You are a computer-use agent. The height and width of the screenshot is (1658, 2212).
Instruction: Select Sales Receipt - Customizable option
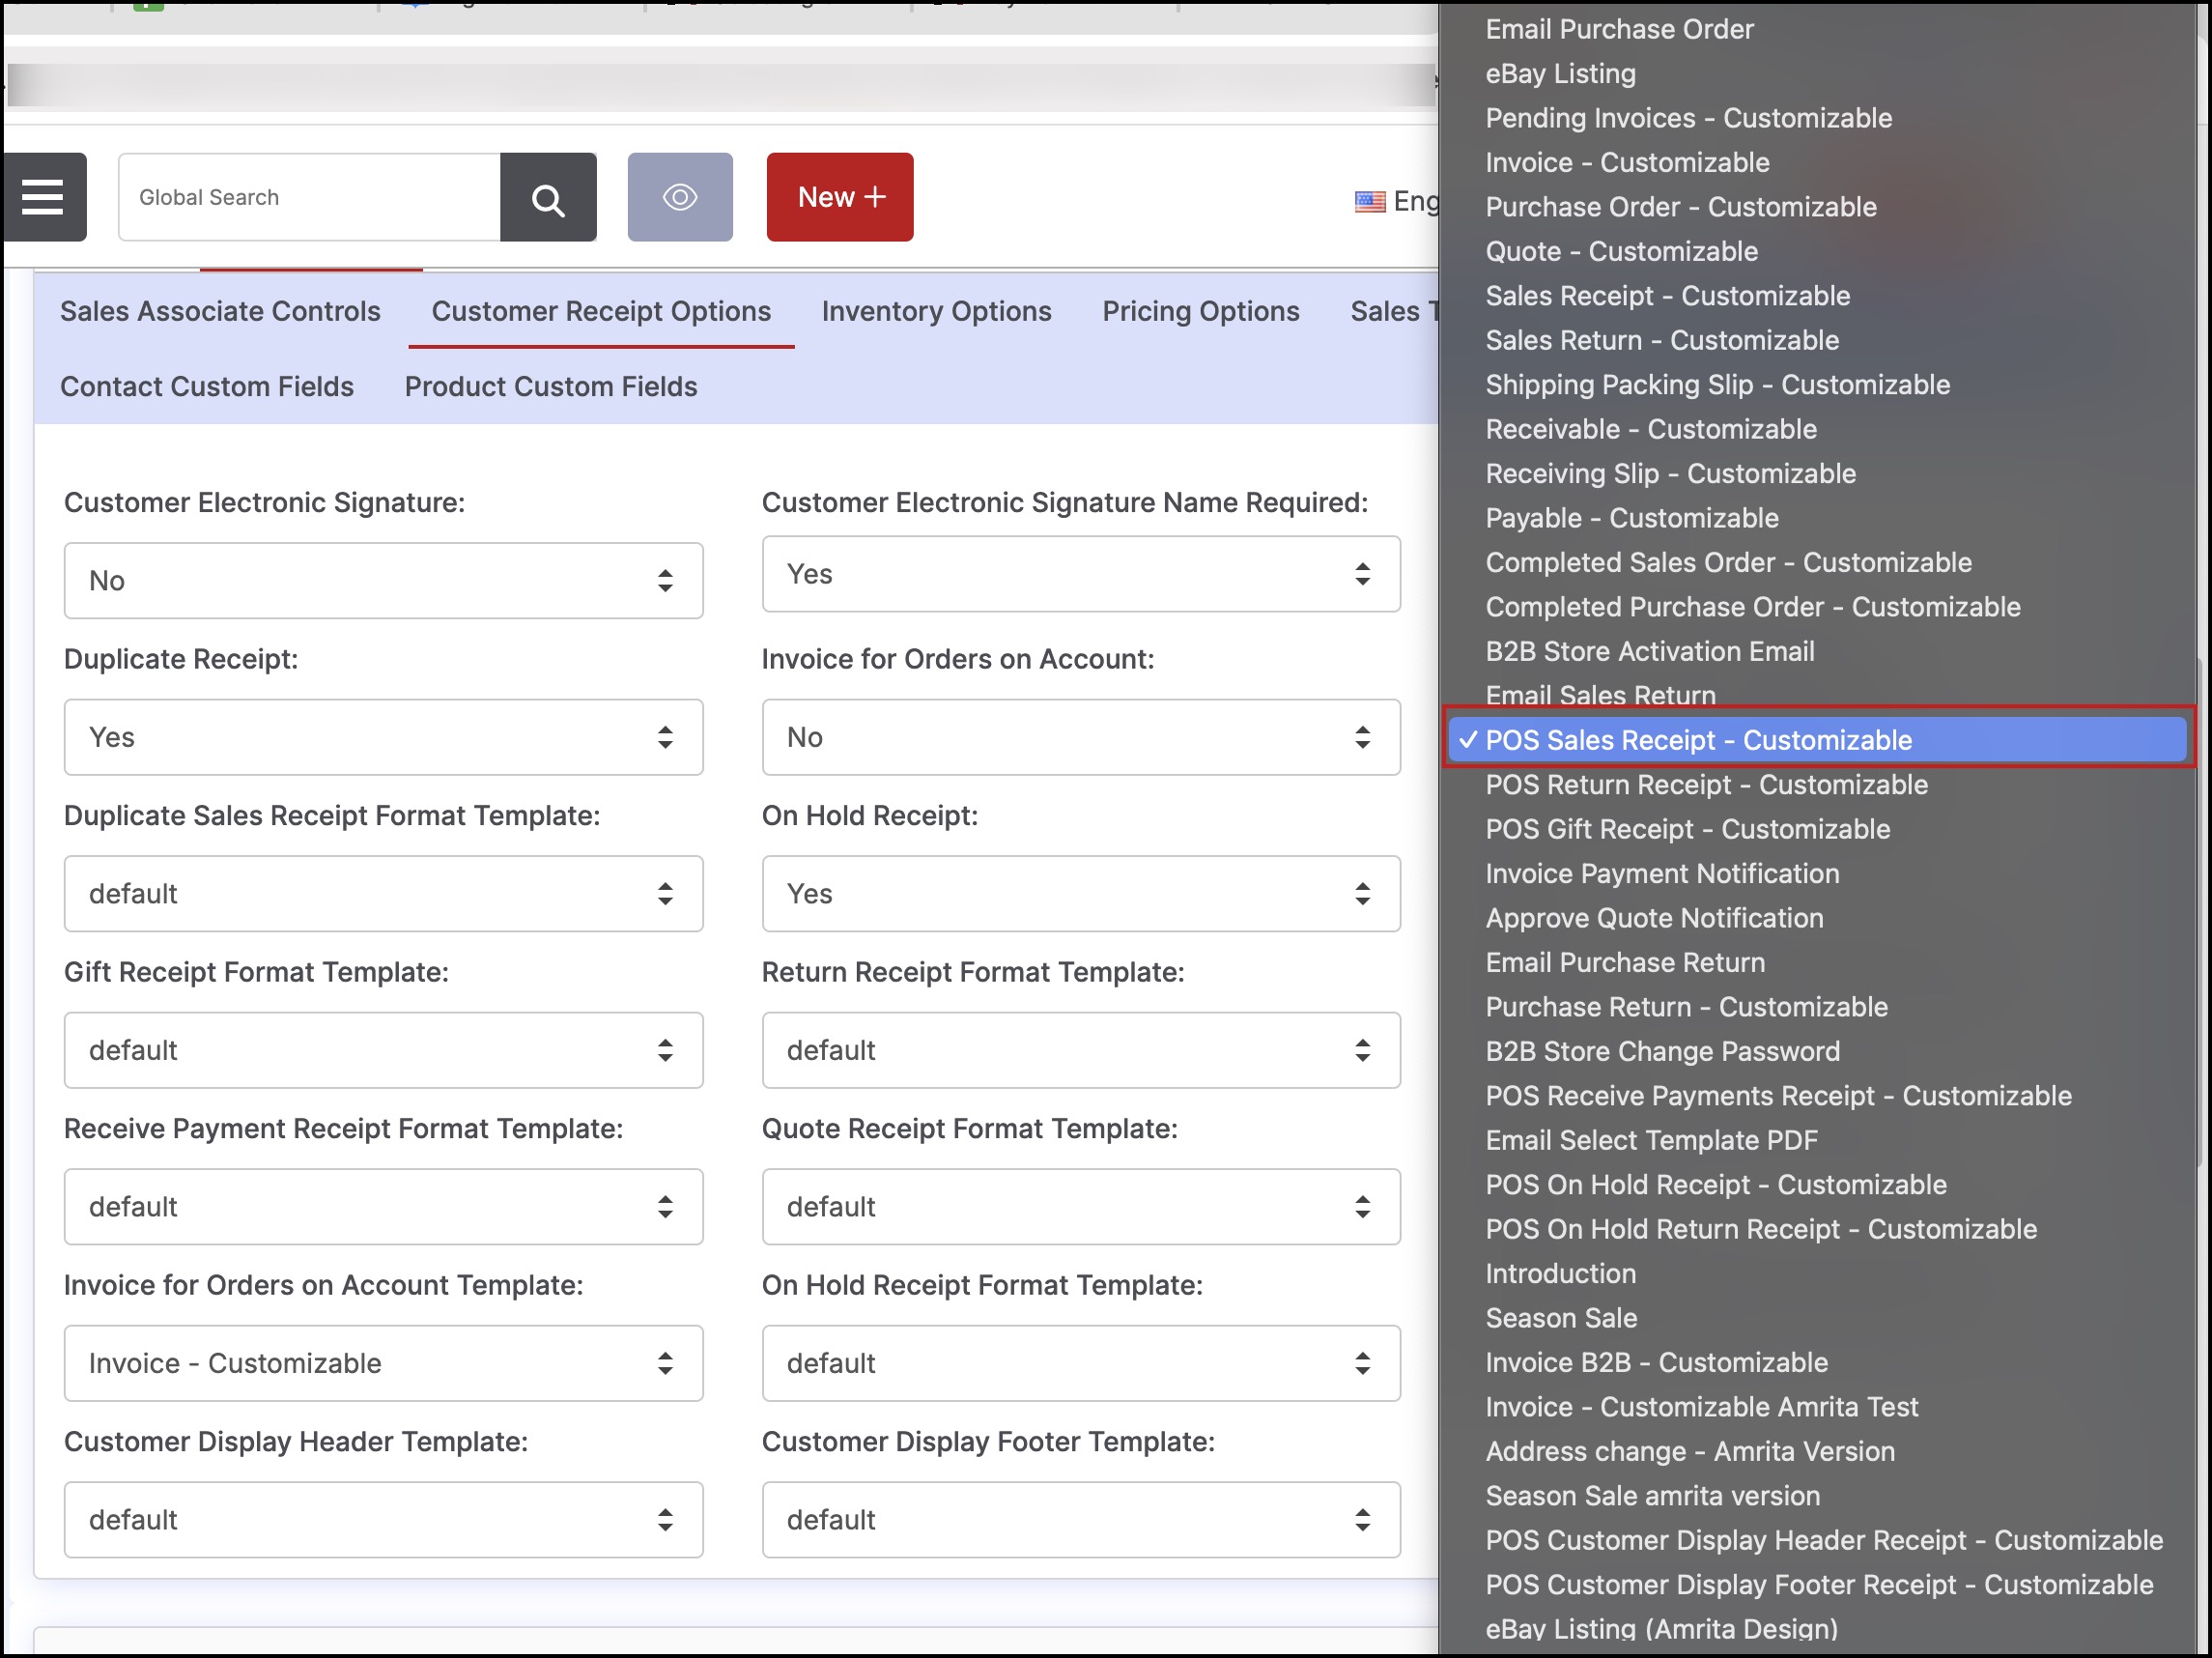pyautogui.click(x=1818, y=296)
